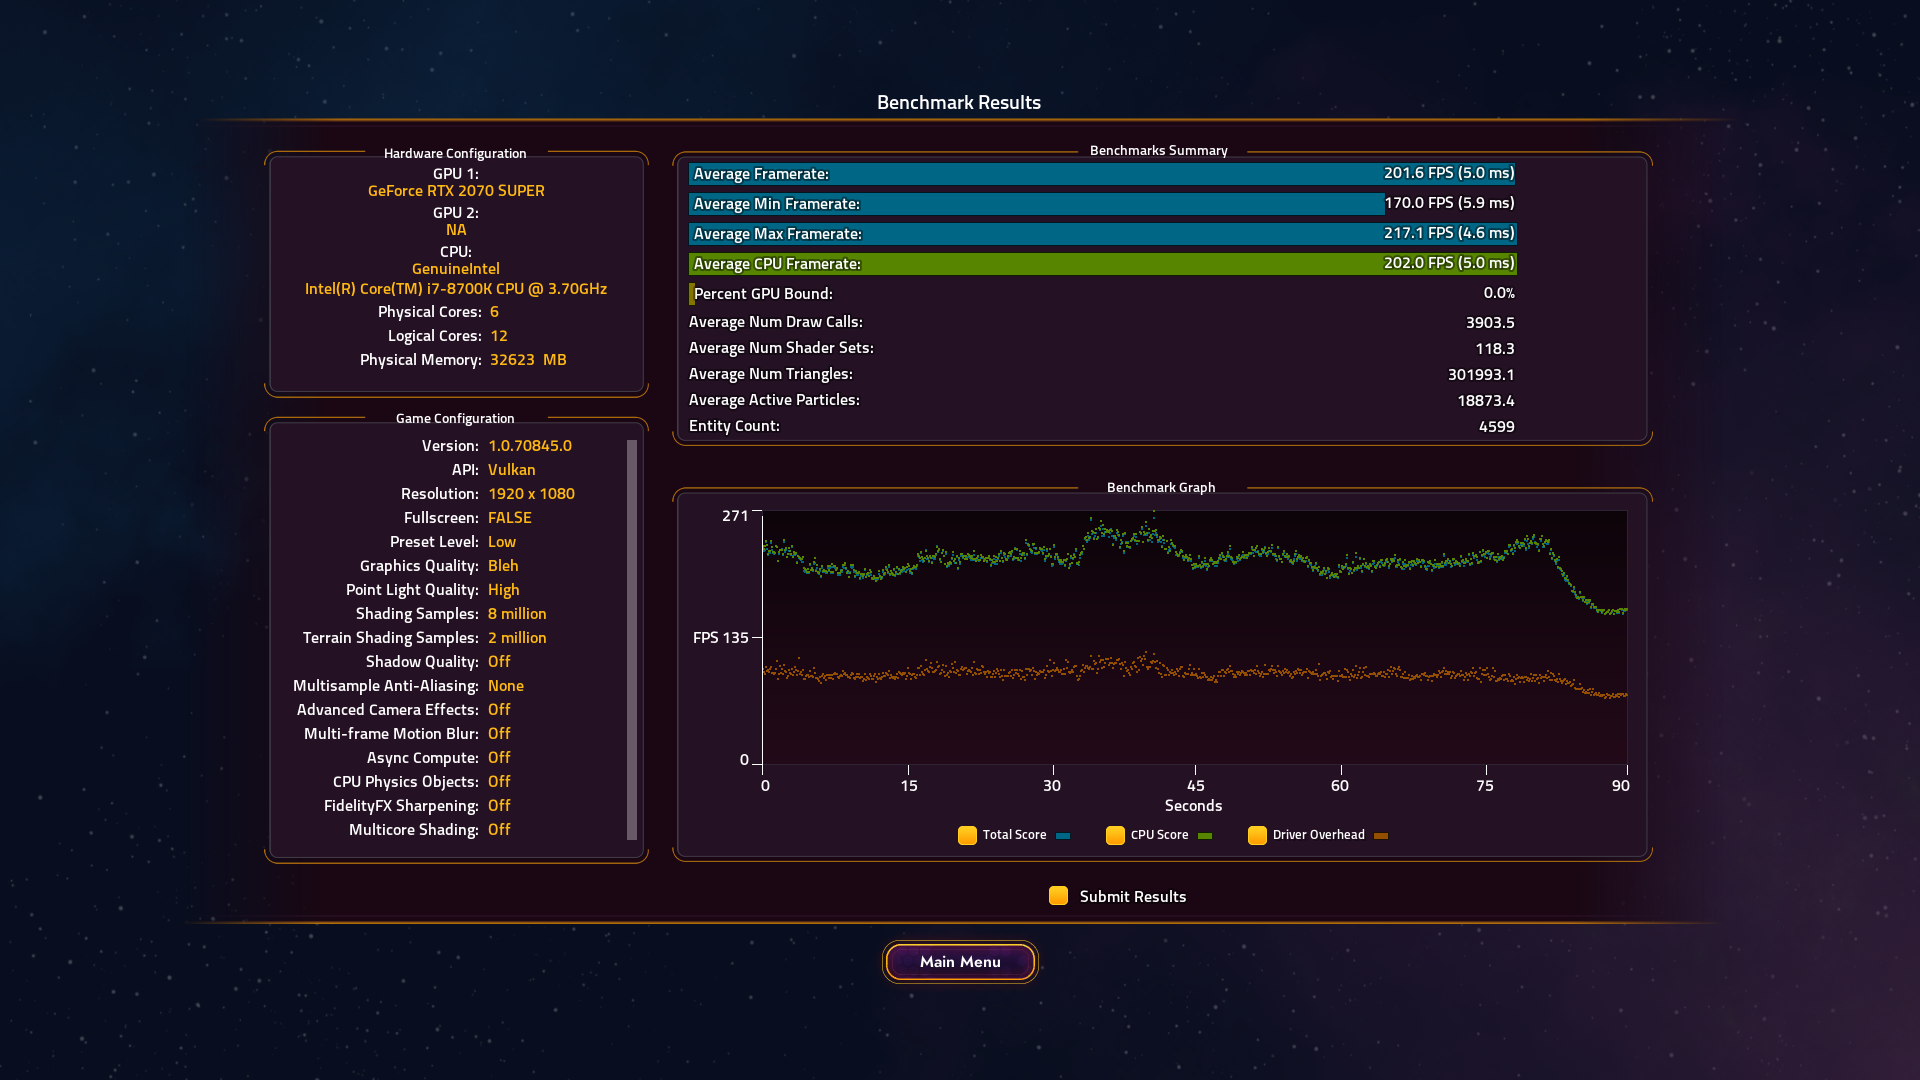Click the Percent GPU Bound row

[1100, 293]
